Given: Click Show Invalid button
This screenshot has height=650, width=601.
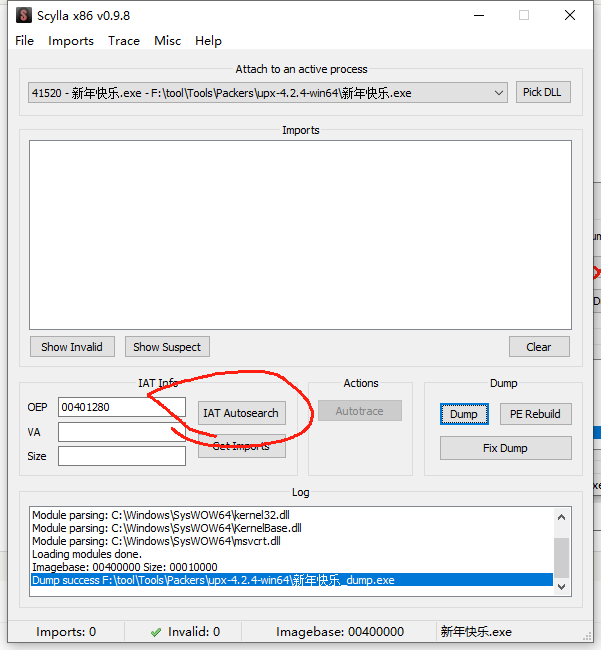Looking at the screenshot, I should [72, 347].
